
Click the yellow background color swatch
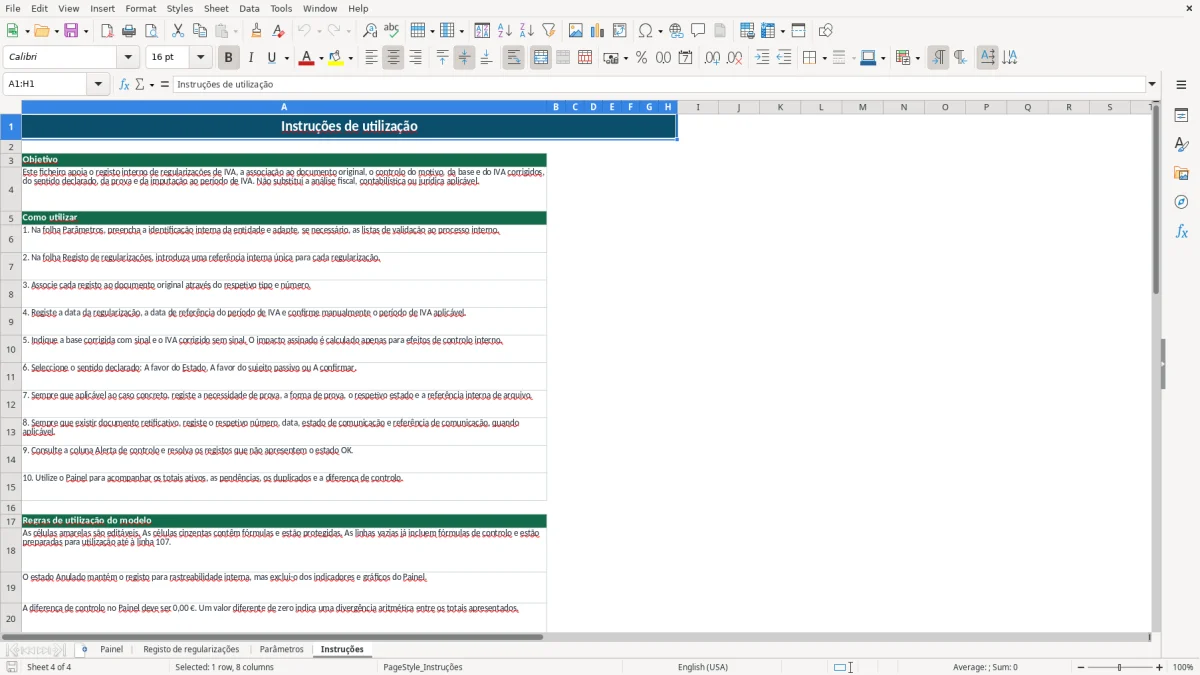click(336, 58)
